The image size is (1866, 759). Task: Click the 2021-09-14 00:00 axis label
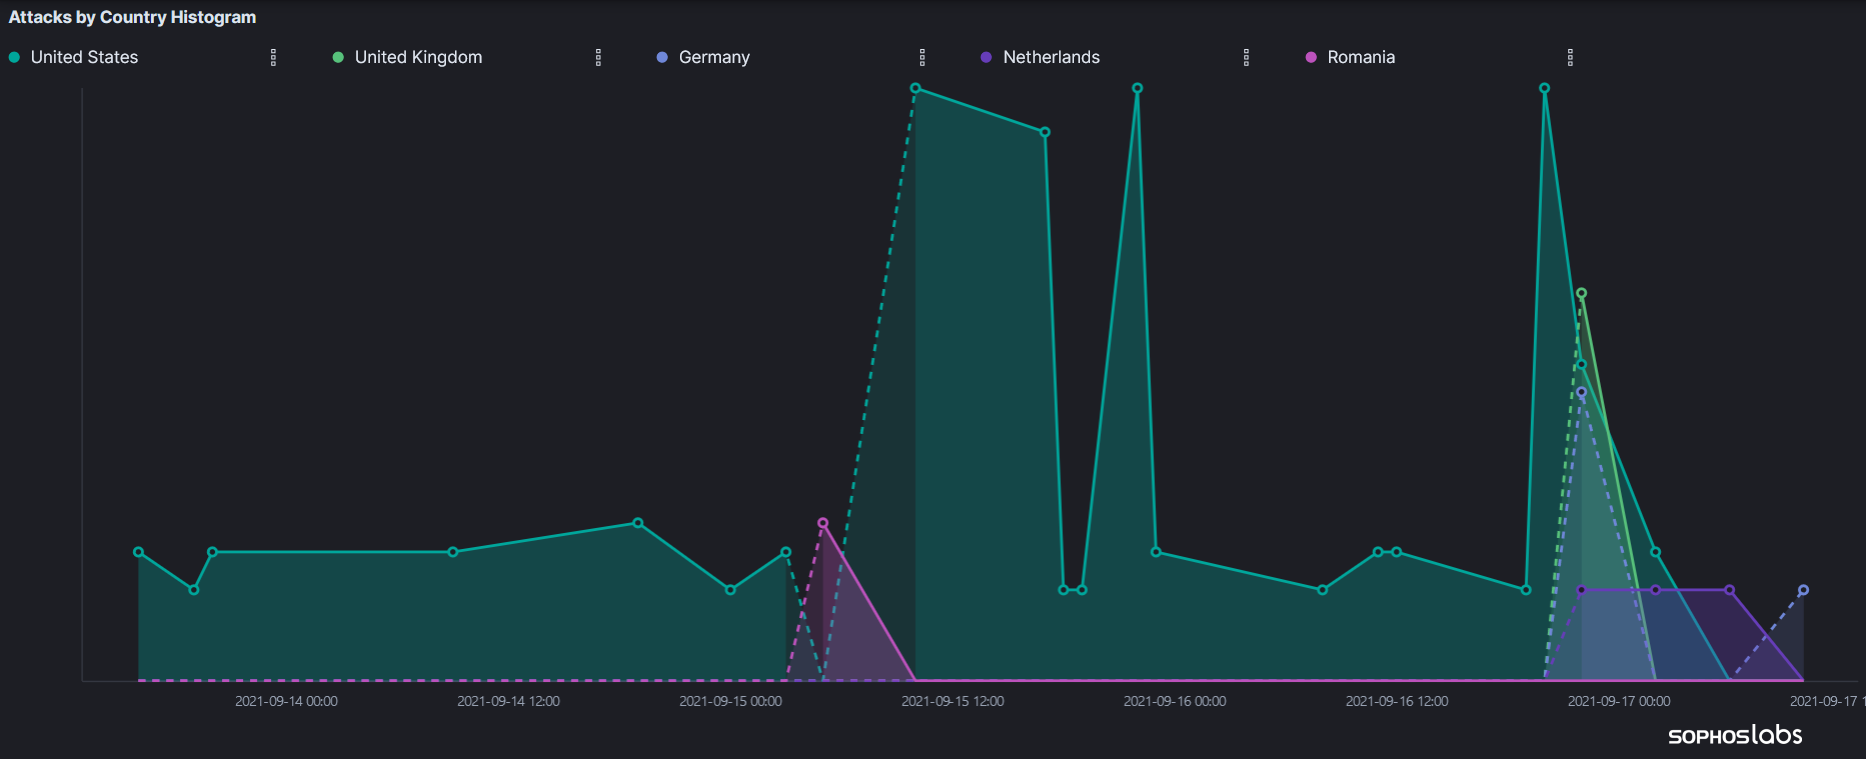(x=286, y=701)
